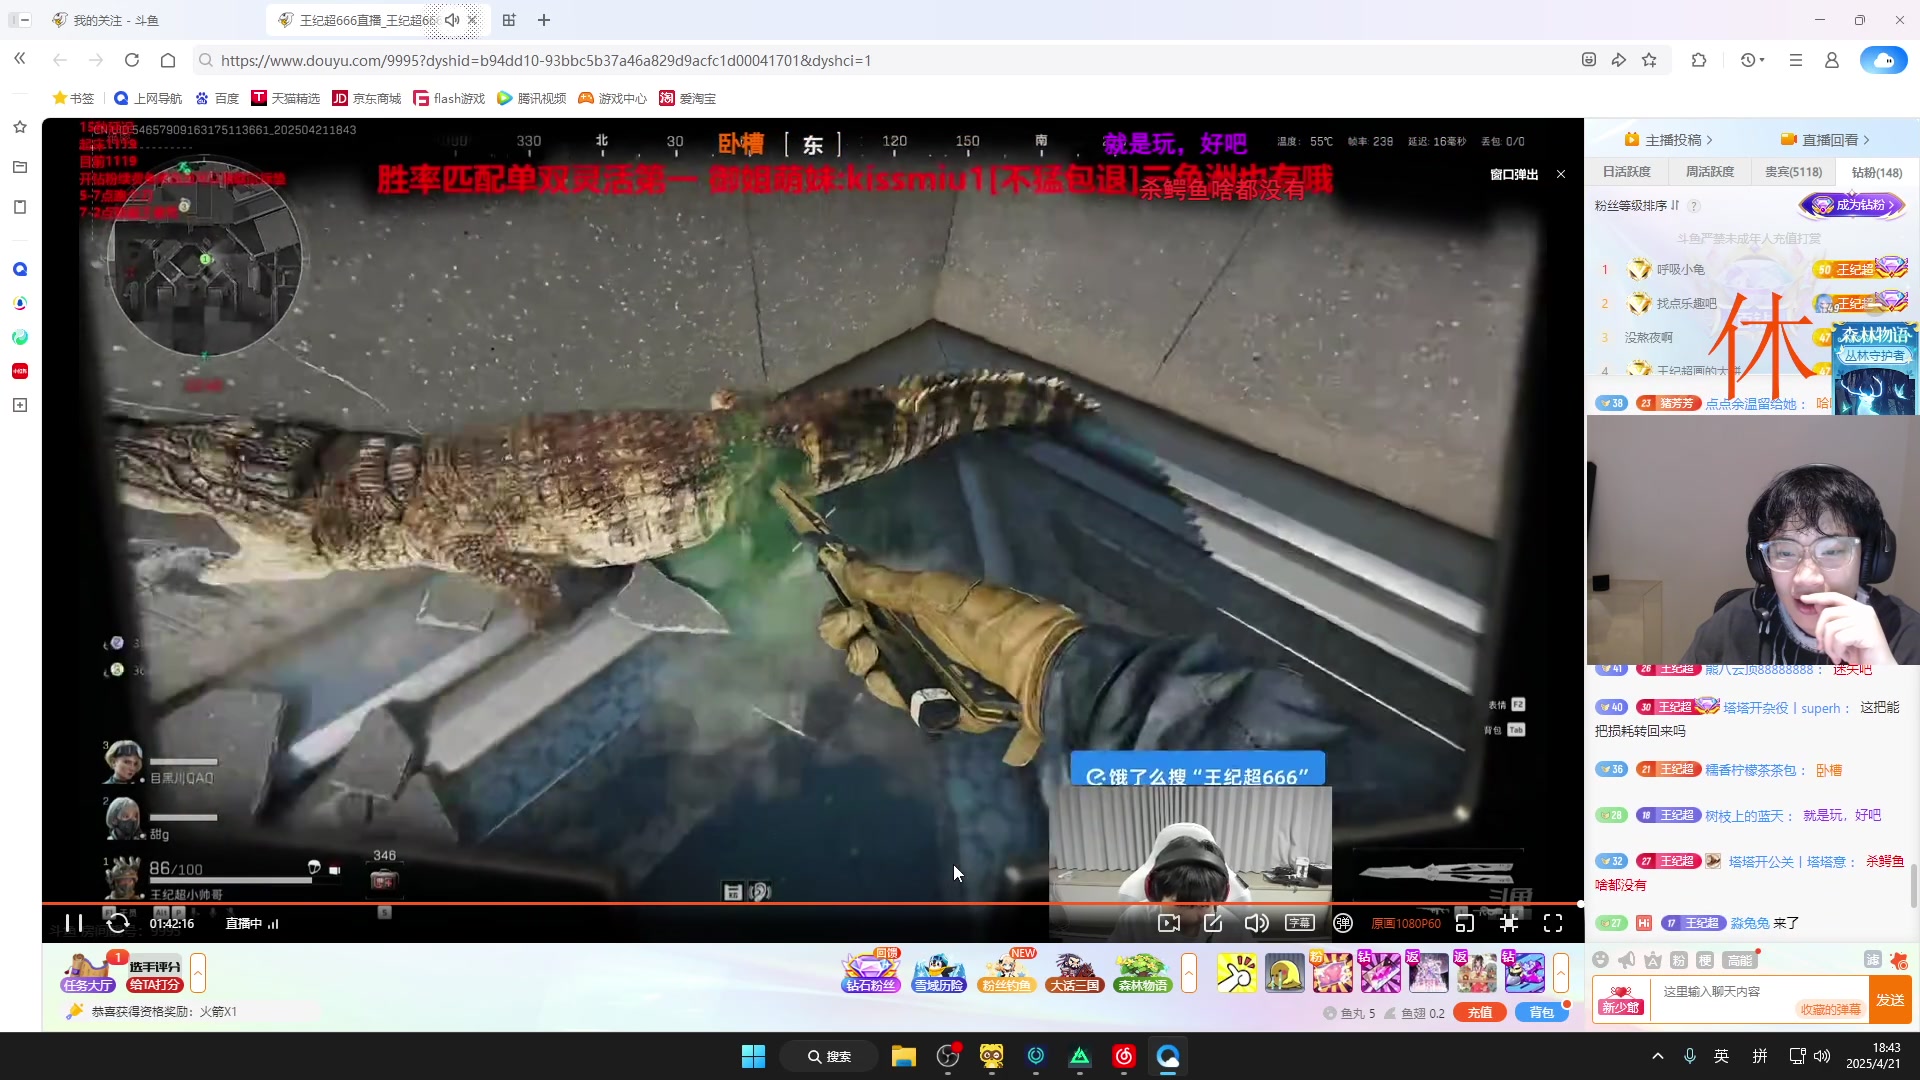1920x1080 pixels.
Task: Open the font style crown A icon
Action: pos(1653,960)
